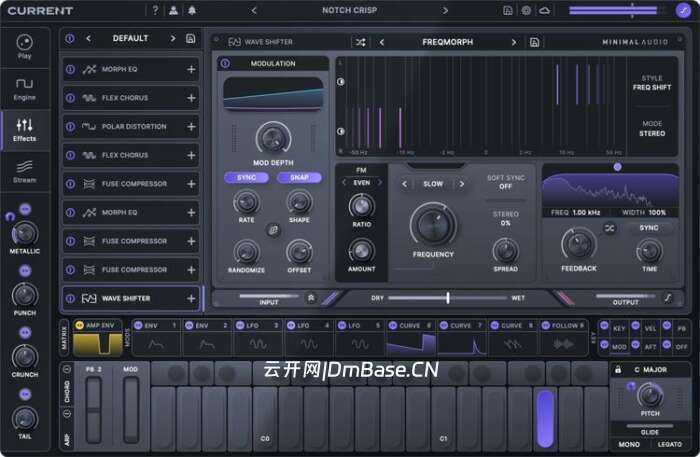Click the link icon between Rate and Offset

(273, 230)
